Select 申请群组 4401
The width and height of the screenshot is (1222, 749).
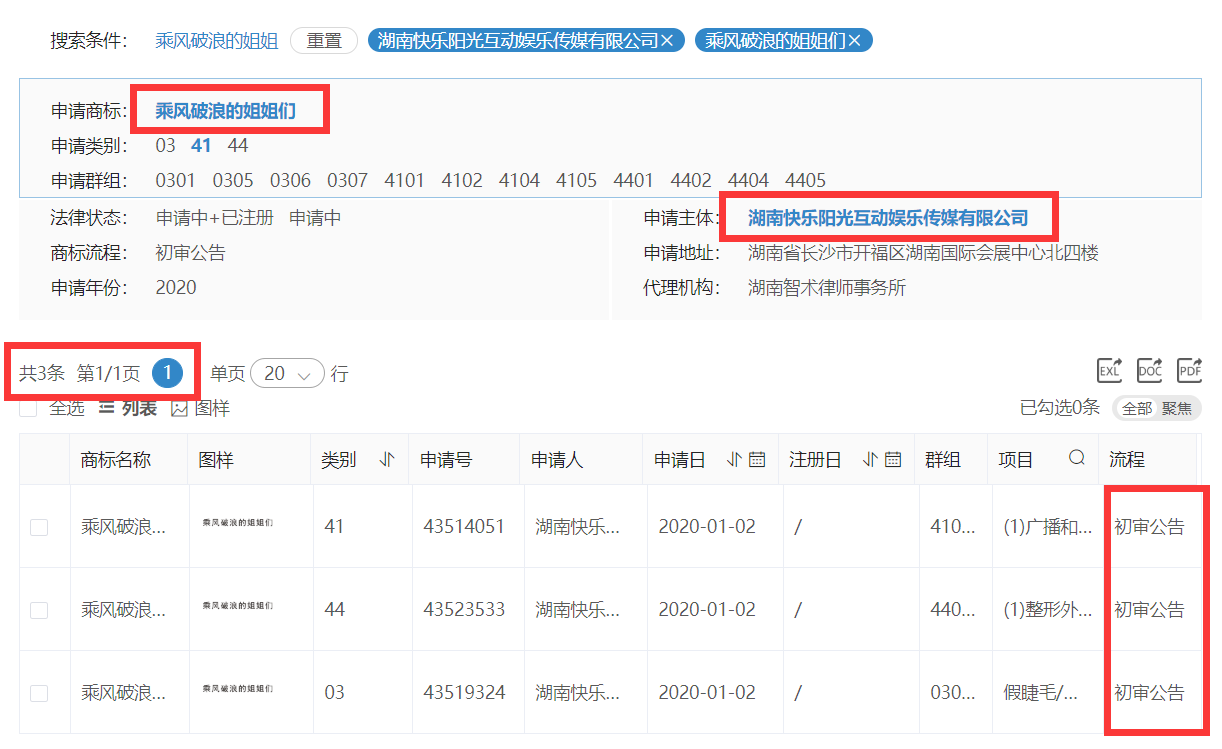(x=633, y=181)
